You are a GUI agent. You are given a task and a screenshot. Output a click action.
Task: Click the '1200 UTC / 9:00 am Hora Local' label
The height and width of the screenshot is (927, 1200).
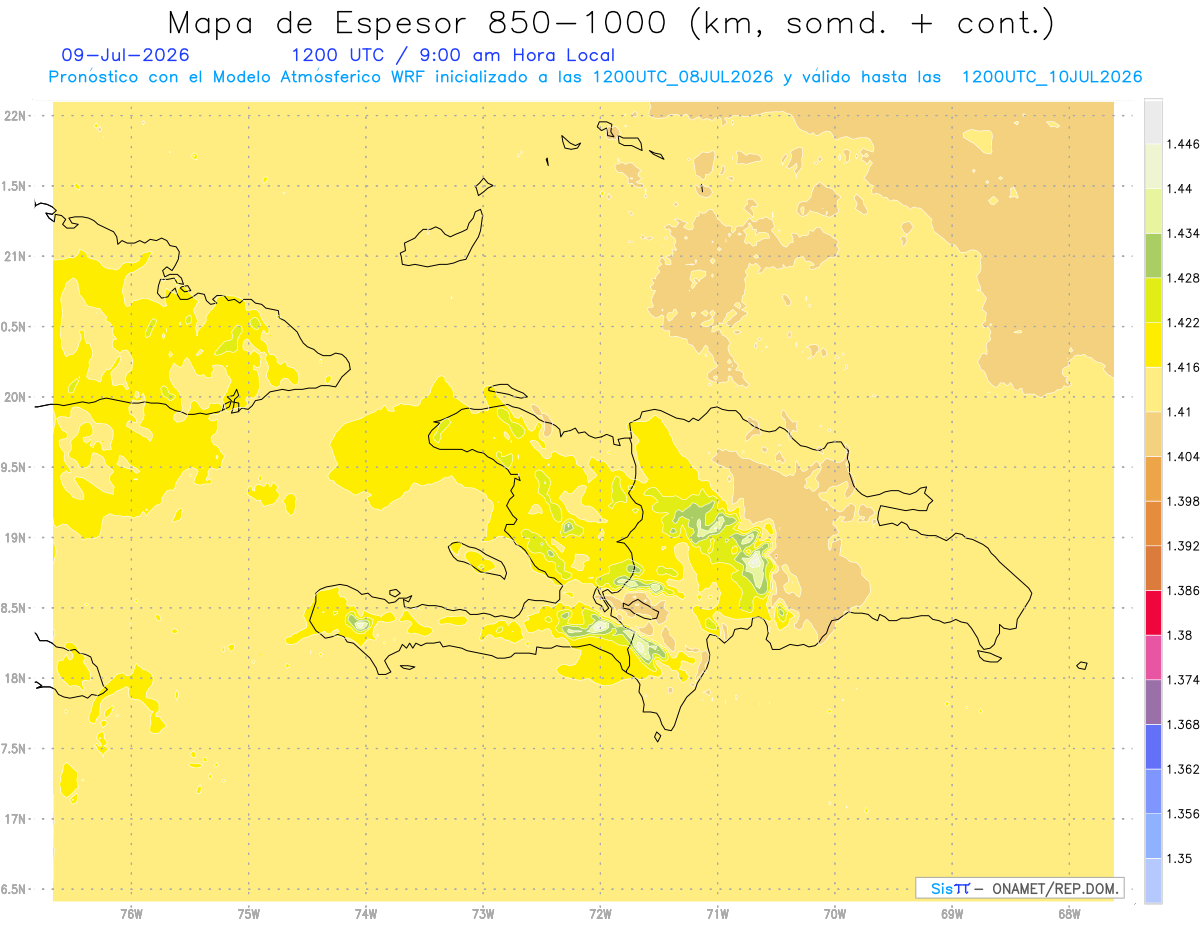(453, 56)
